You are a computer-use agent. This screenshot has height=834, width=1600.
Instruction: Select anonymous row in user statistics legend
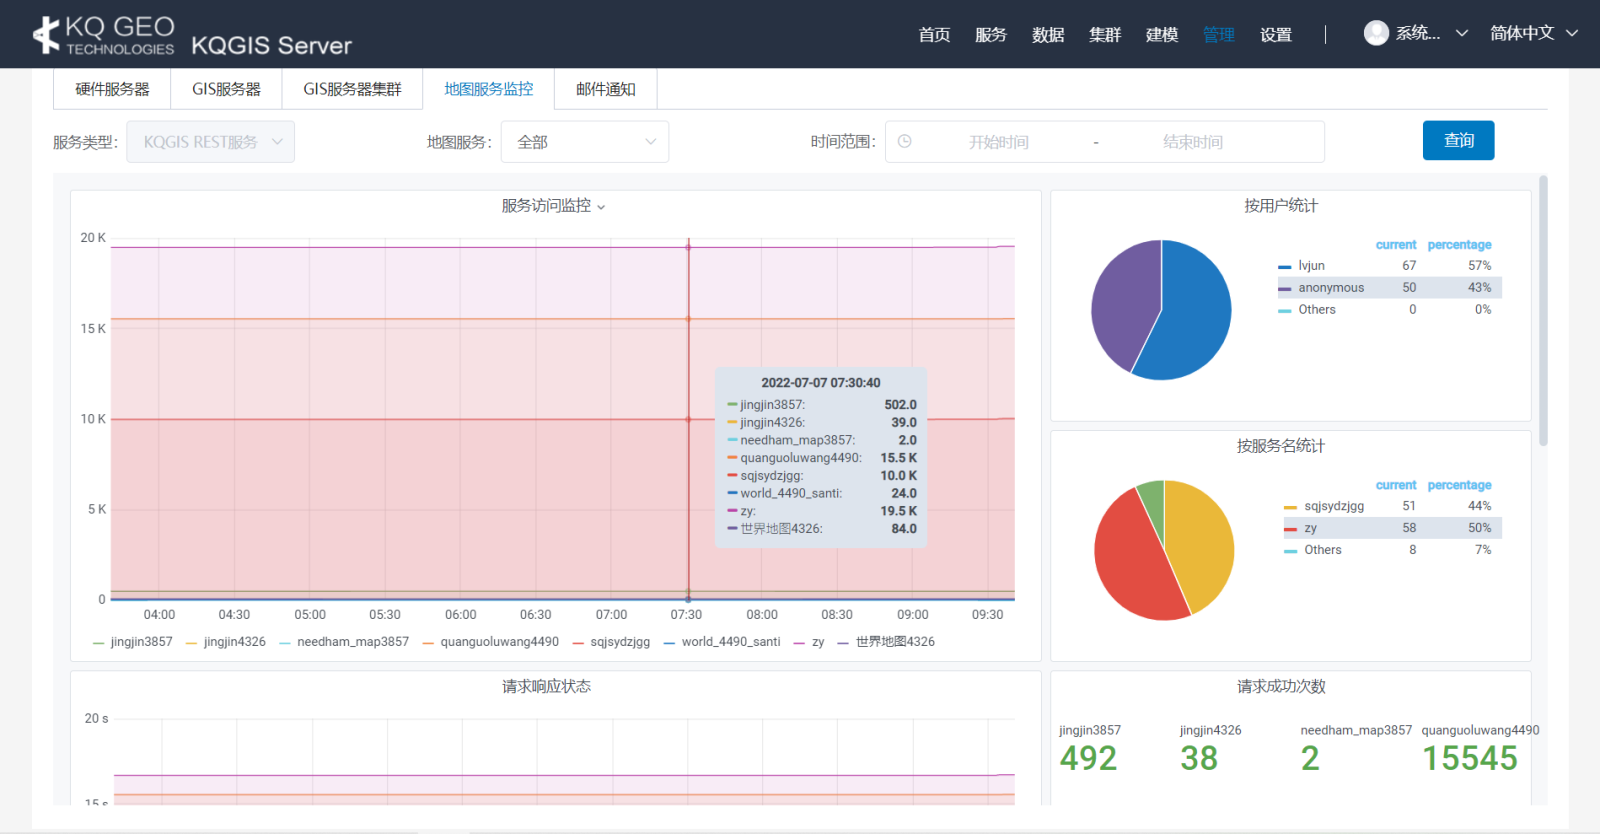1389,288
